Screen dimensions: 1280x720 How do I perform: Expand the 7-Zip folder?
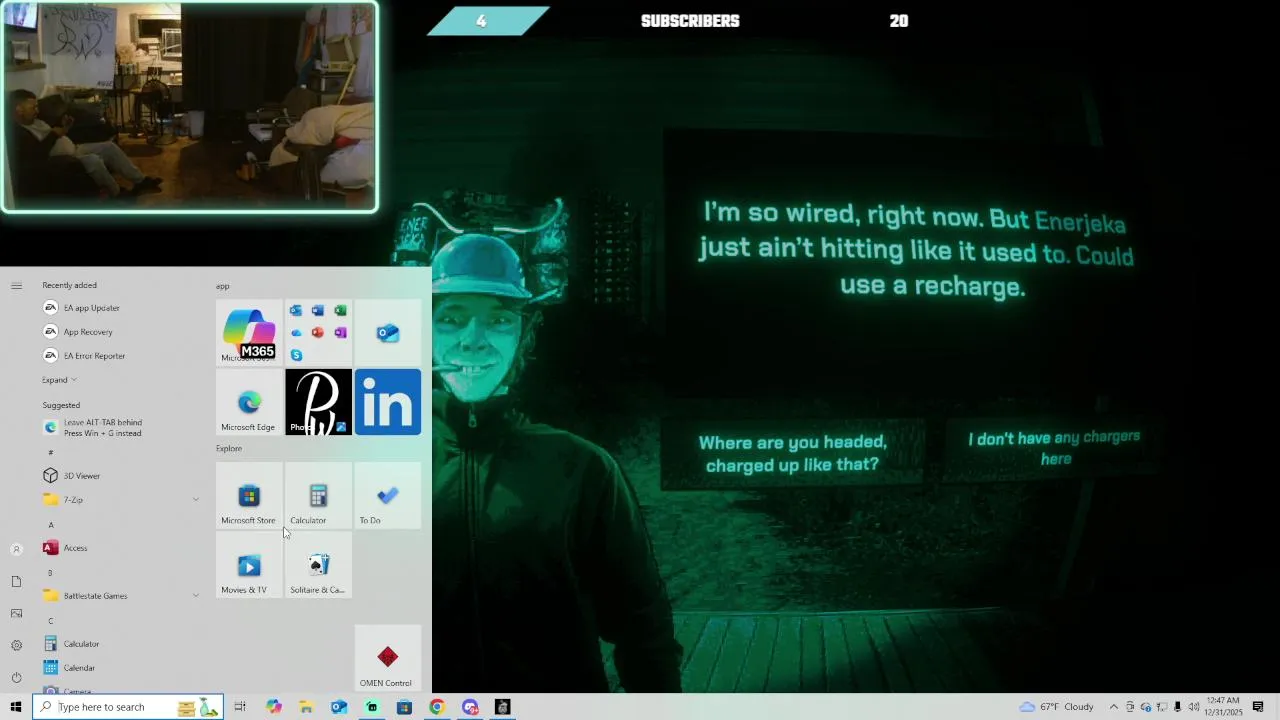click(x=120, y=500)
